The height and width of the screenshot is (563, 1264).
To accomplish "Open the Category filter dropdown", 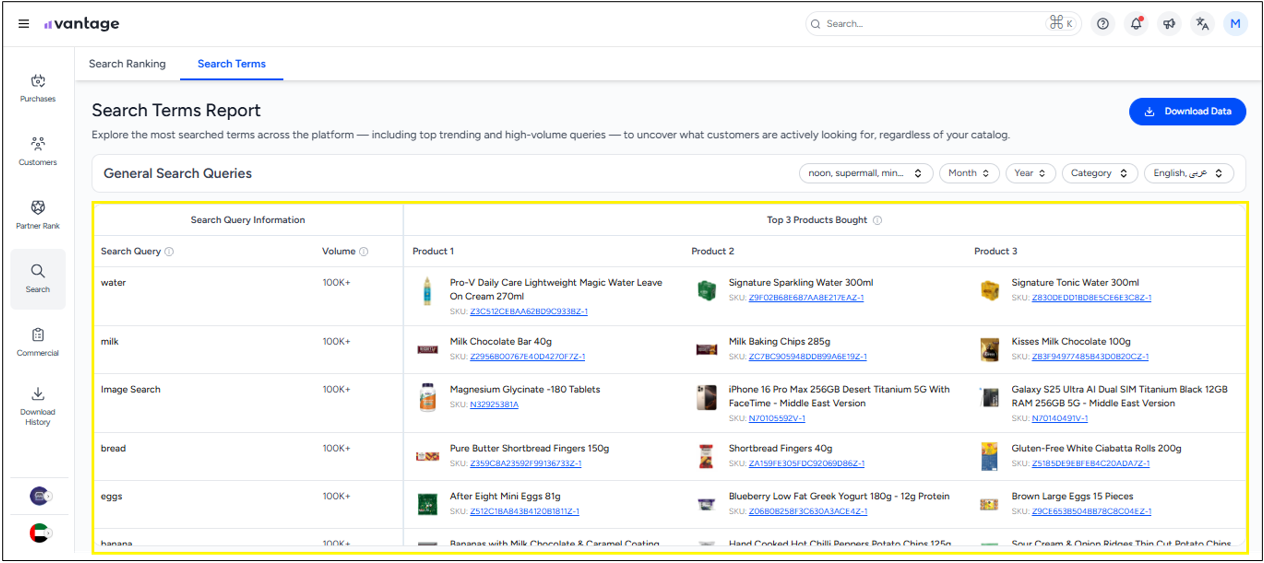I will 1099,173.
